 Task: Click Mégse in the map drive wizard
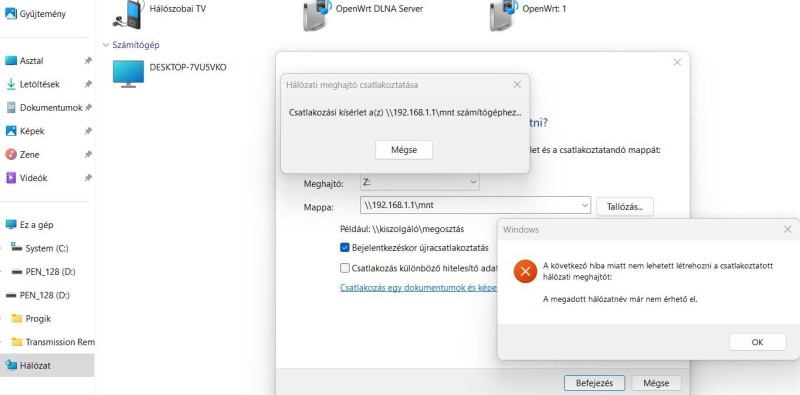656,383
